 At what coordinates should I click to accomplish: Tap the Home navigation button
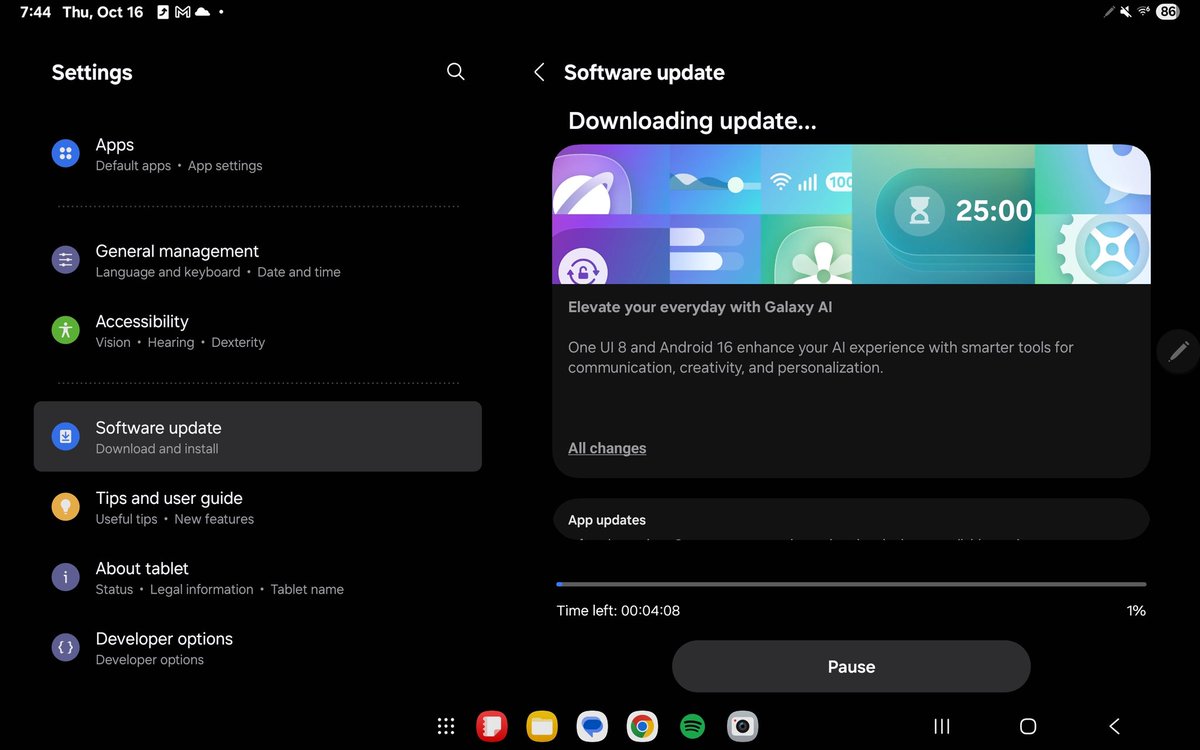click(x=1028, y=727)
